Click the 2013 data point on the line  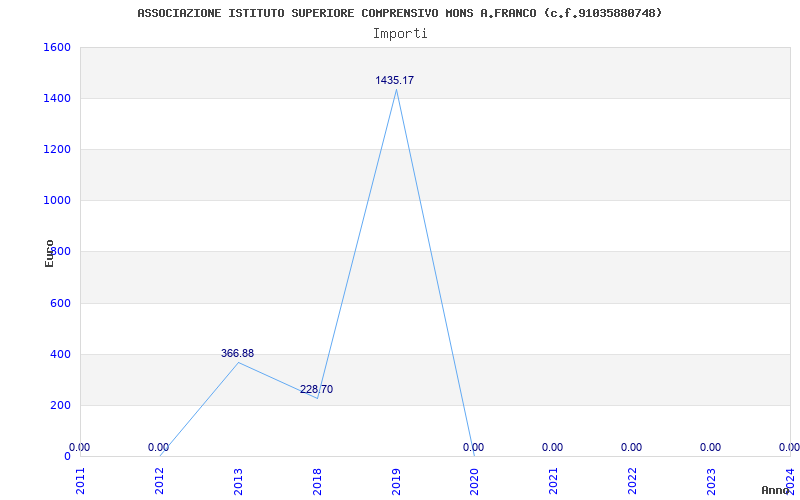238,363
